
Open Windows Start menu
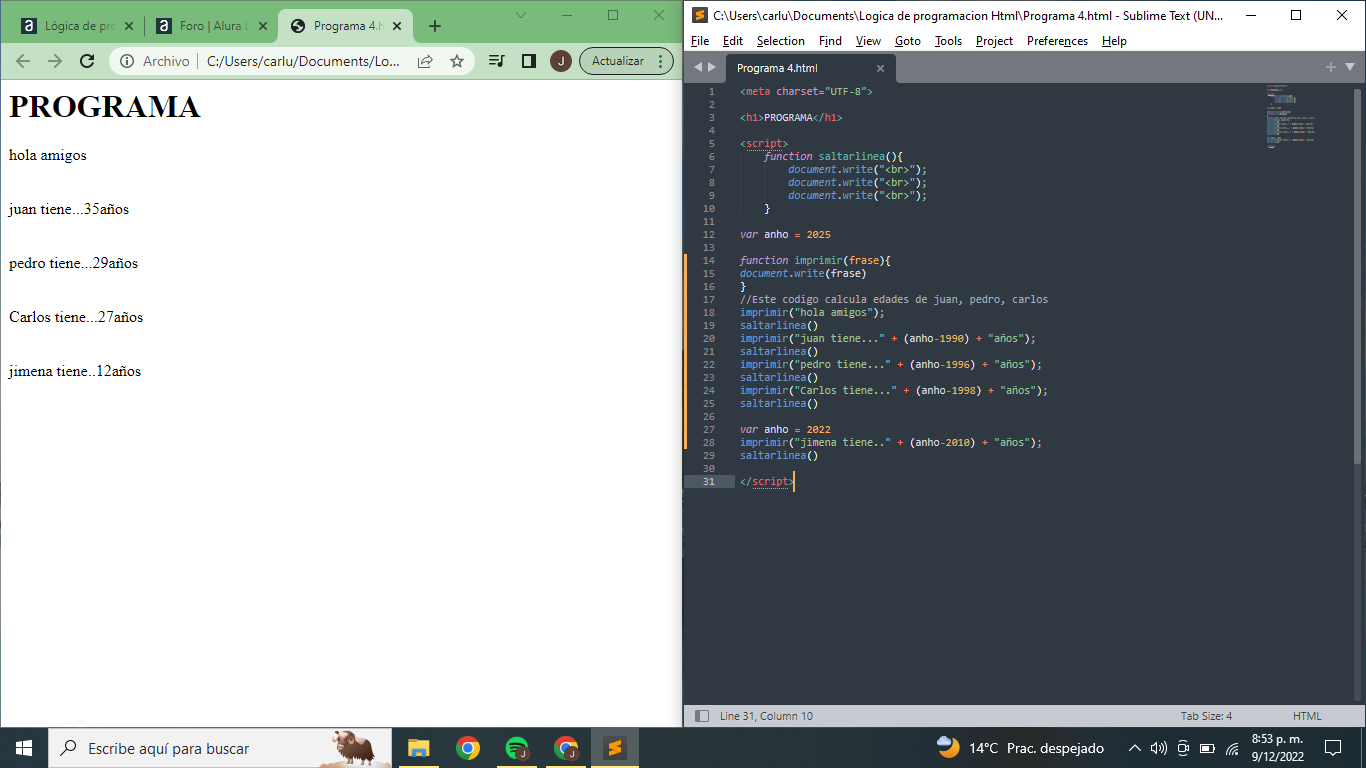(x=23, y=748)
